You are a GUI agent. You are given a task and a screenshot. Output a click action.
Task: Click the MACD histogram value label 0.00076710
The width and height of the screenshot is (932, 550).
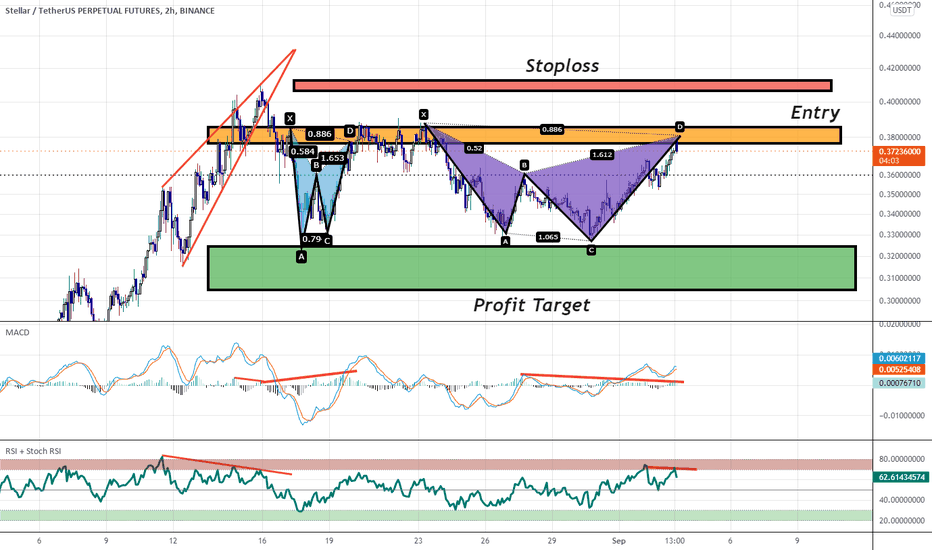tap(900, 383)
